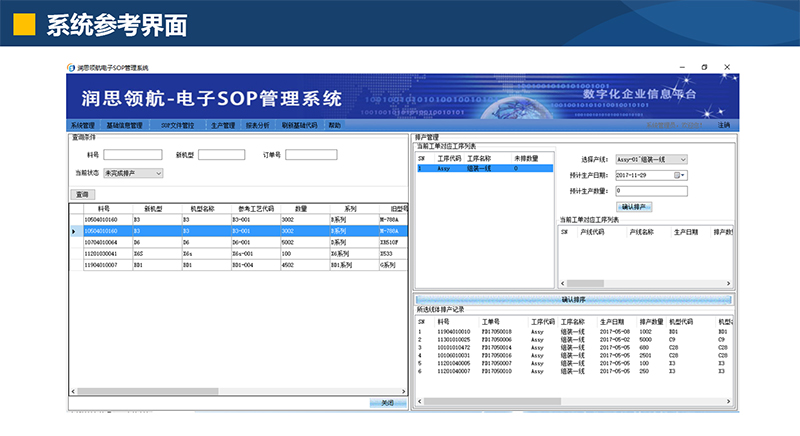
Task: Open the calendar picker for 预计生产日期
Action: pos(680,174)
